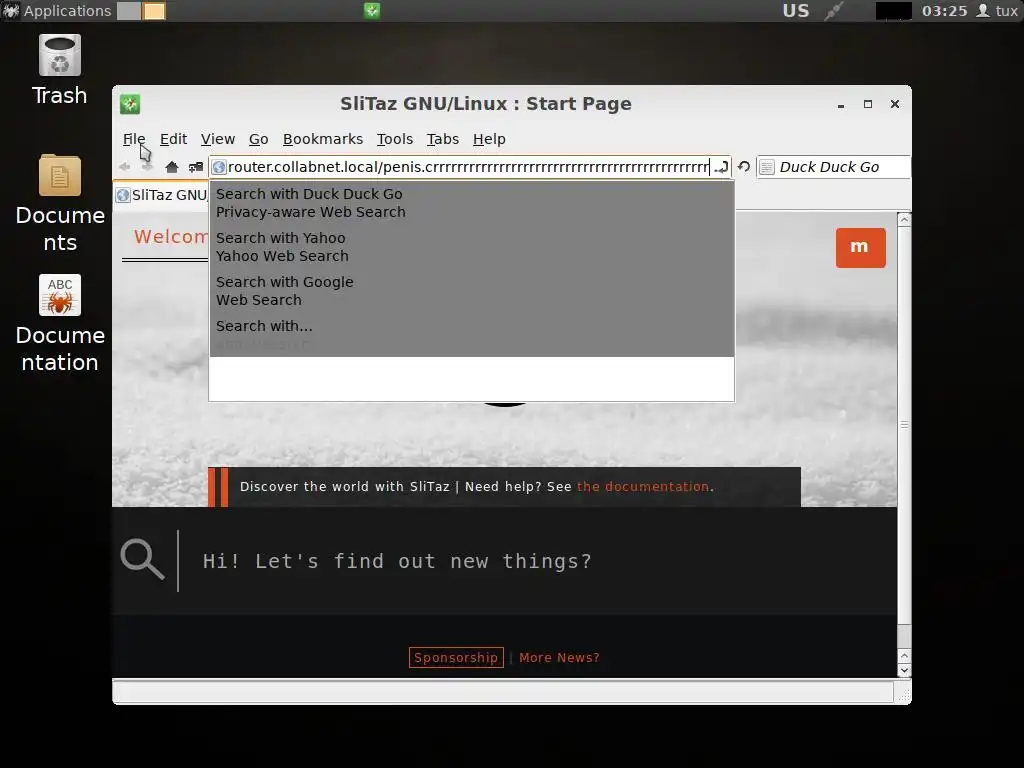This screenshot has width=1024, height=768.
Task: Open the Tools menu
Action: pyautogui.click(x=394, y=139)
